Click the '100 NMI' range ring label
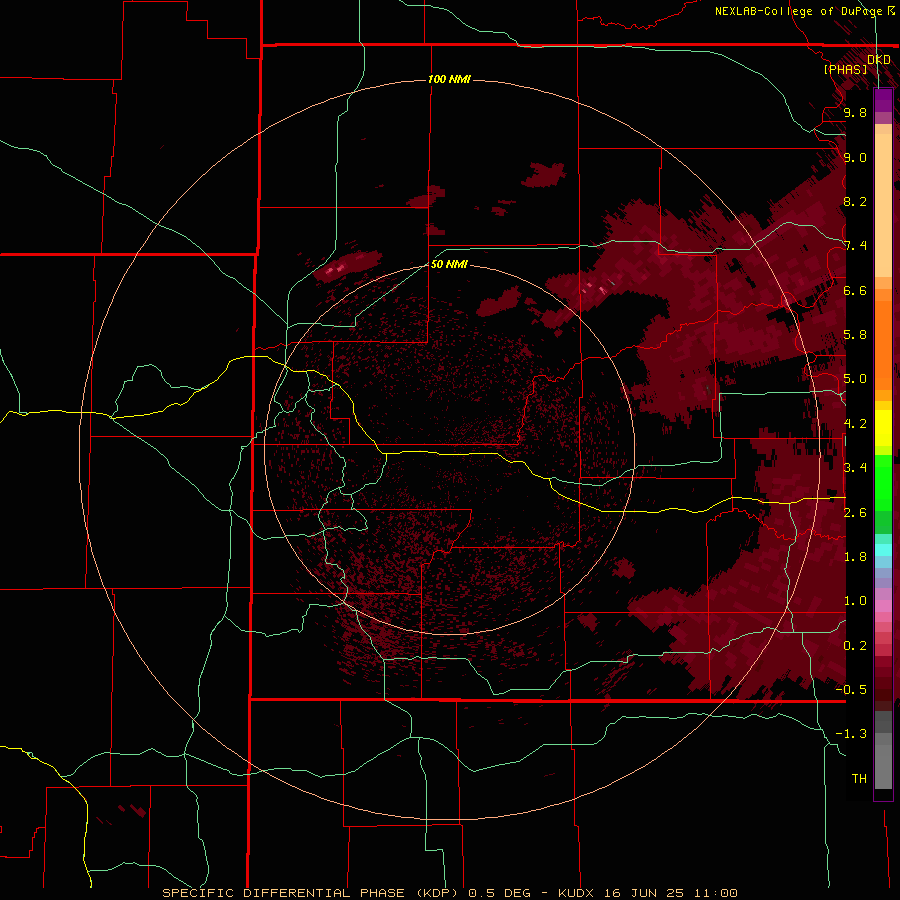This screenshot has width=900, height=900. (449, 79)
